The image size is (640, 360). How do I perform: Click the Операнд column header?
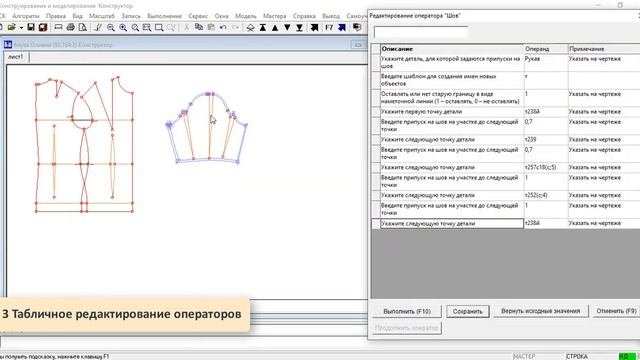click(546, 49)
